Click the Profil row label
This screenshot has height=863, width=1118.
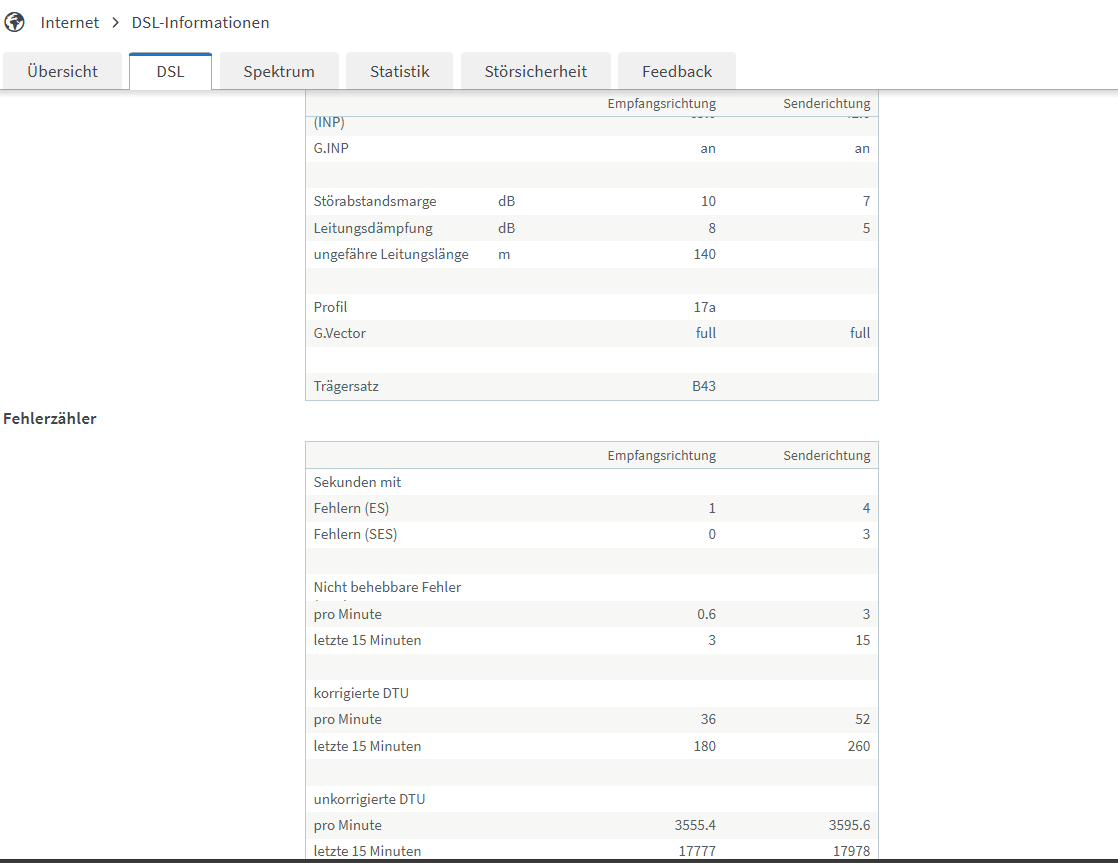click(x=330, y=307)
